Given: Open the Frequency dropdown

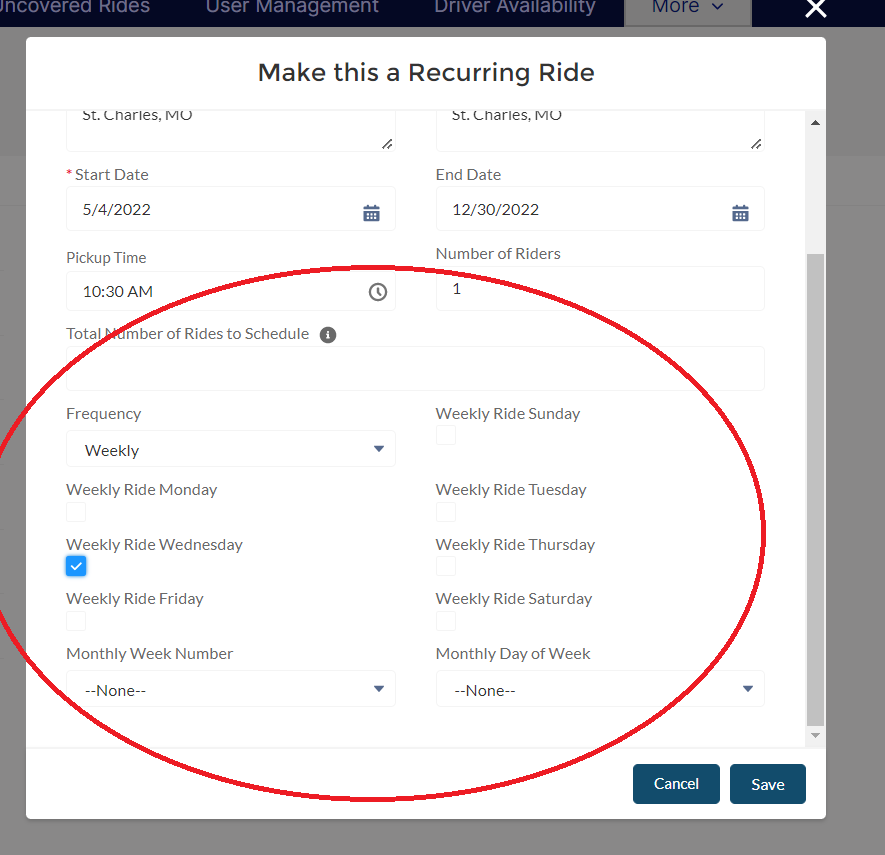Looking at the screenshot, I should click(x=230, y=449).
